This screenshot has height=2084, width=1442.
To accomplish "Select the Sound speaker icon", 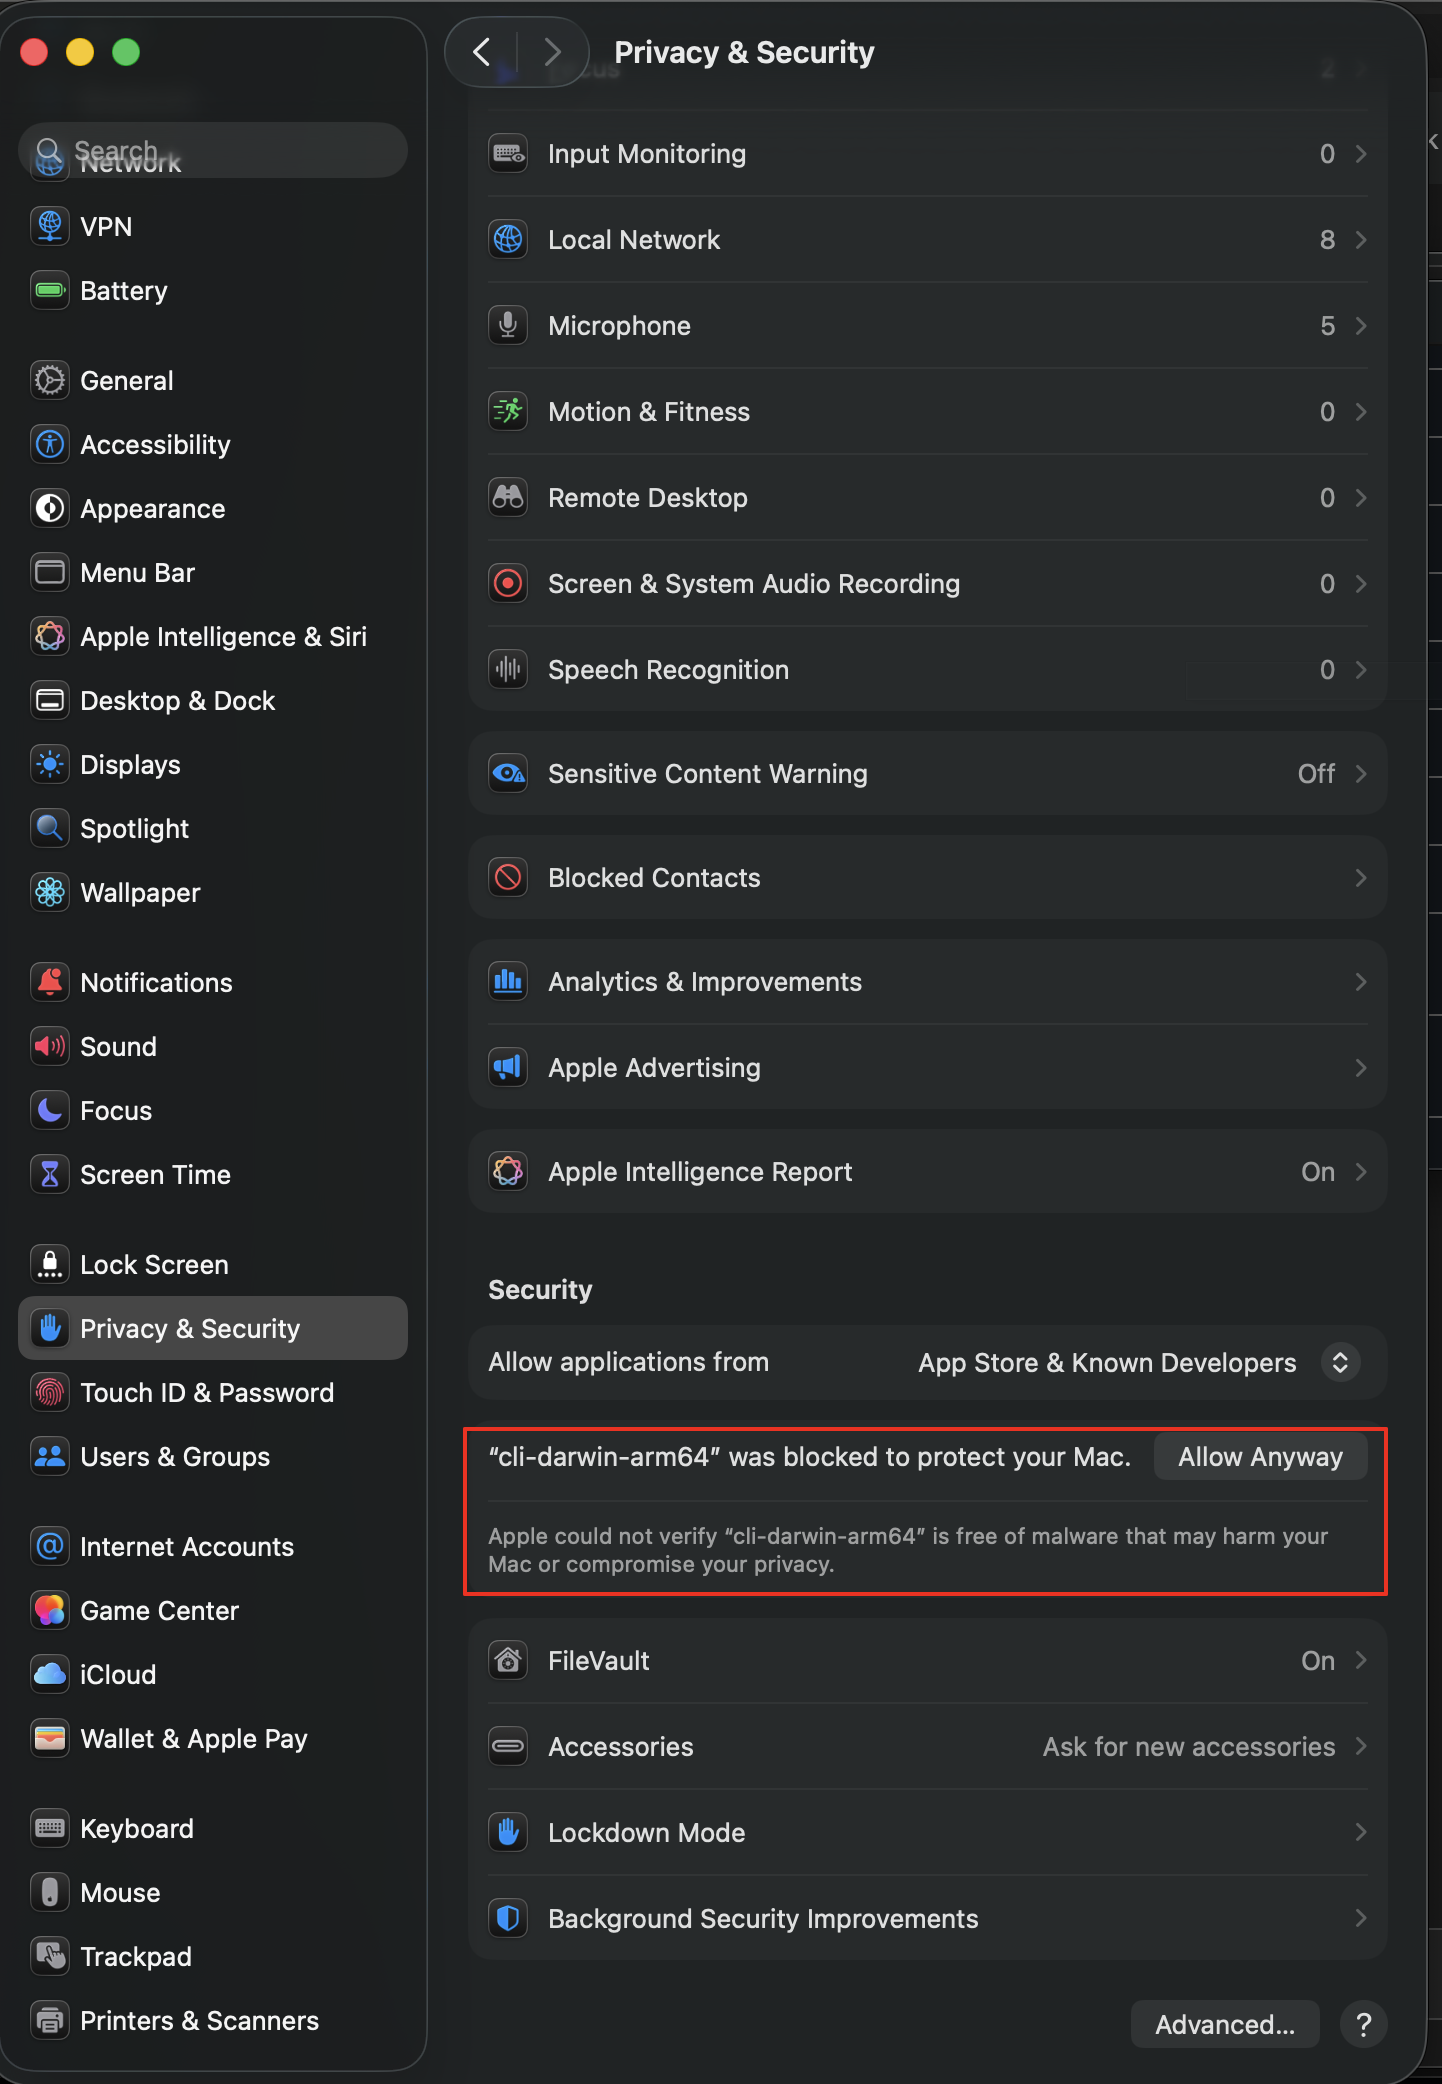I will pyautogui.click(x=49, y=1046).
